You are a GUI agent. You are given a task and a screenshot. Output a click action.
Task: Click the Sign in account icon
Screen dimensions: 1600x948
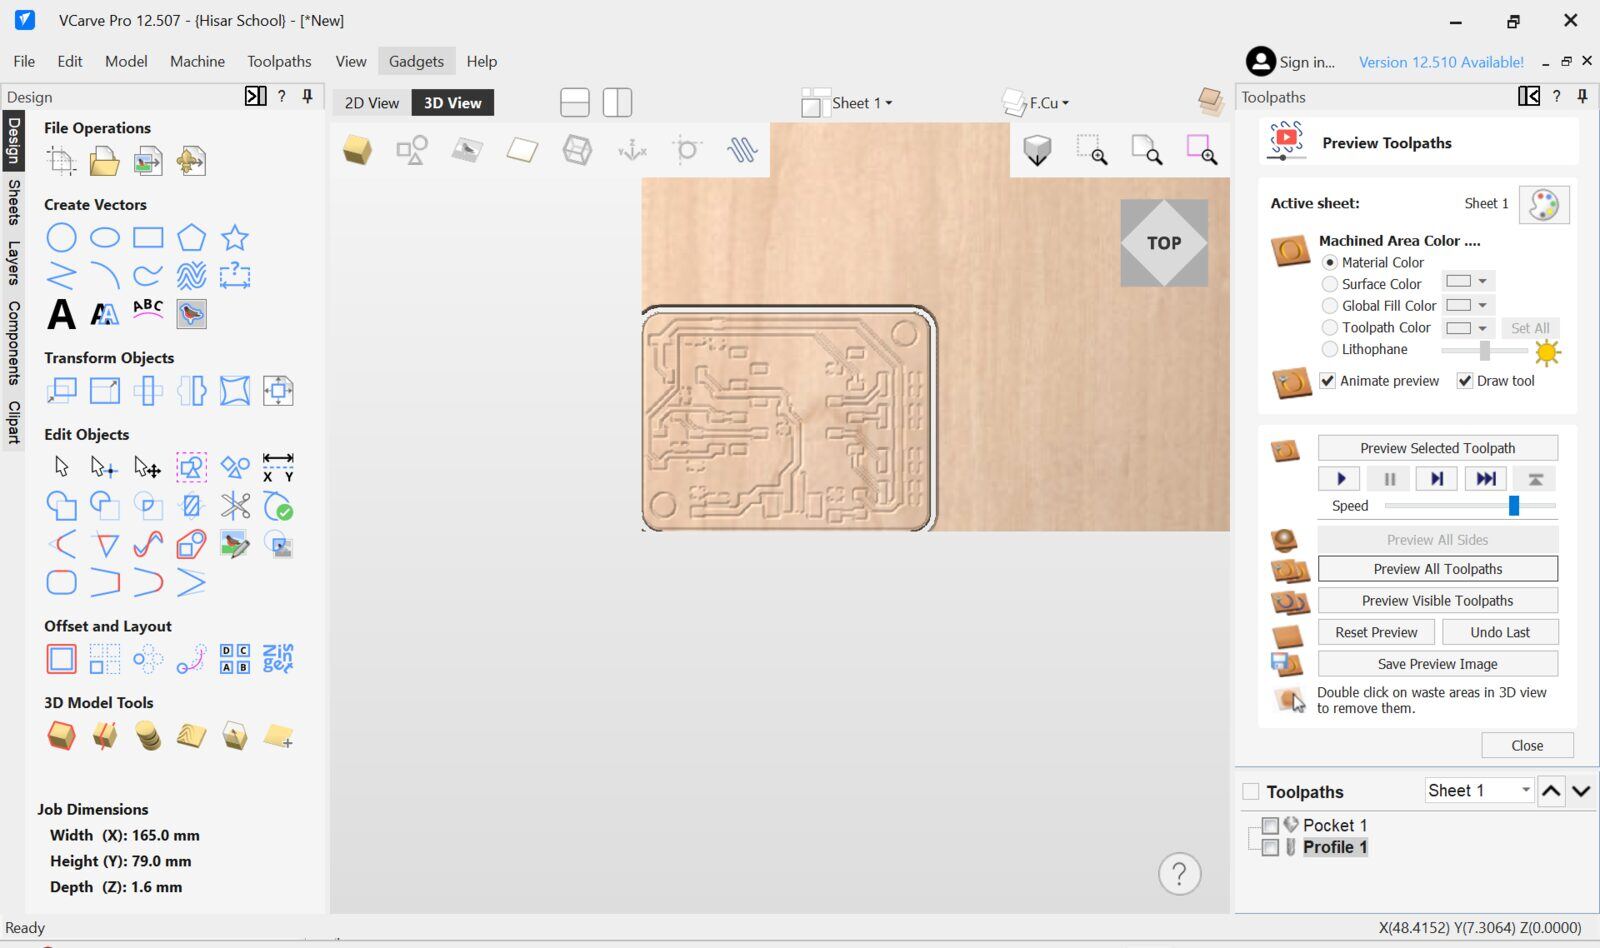click(1260, 61)
